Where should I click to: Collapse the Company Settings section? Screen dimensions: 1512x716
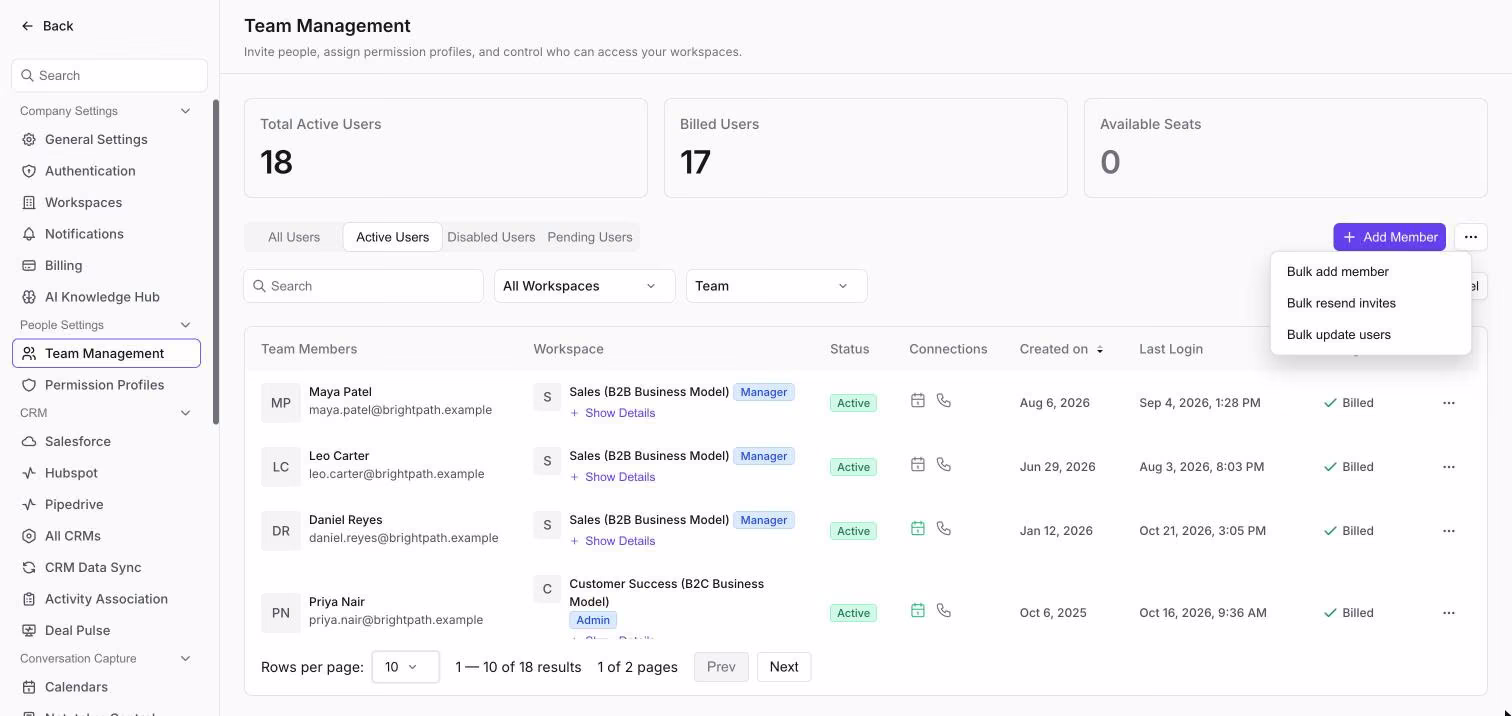tap(185, 111)
